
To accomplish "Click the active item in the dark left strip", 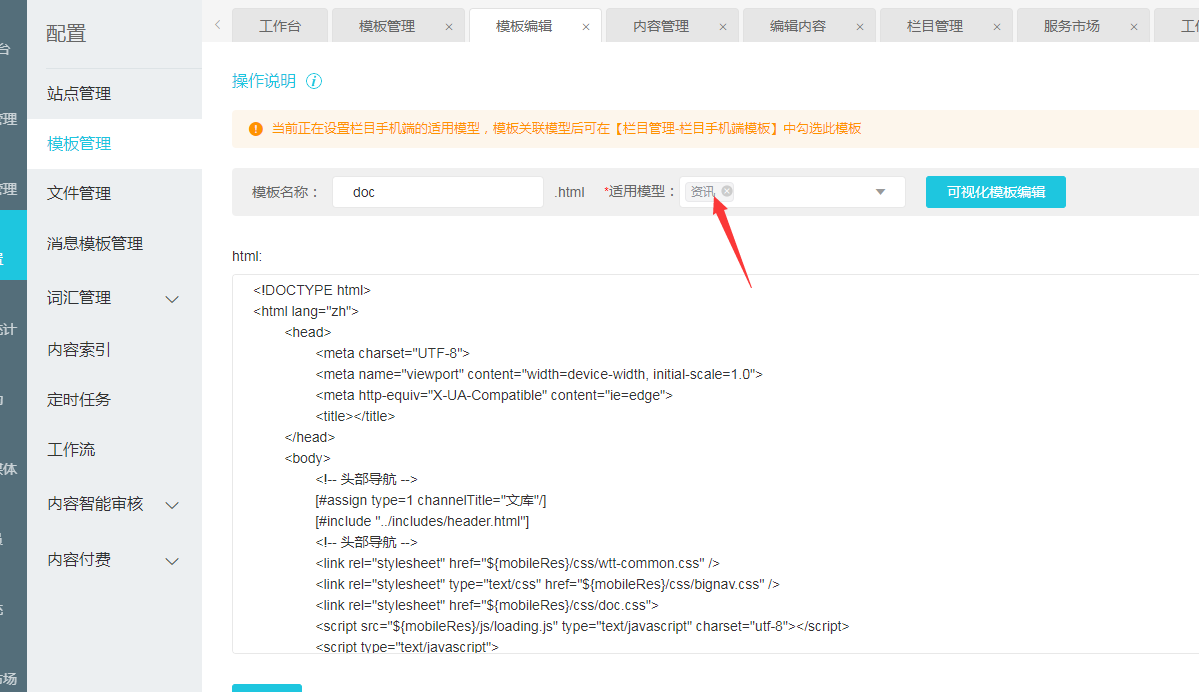I will [13, 245].
